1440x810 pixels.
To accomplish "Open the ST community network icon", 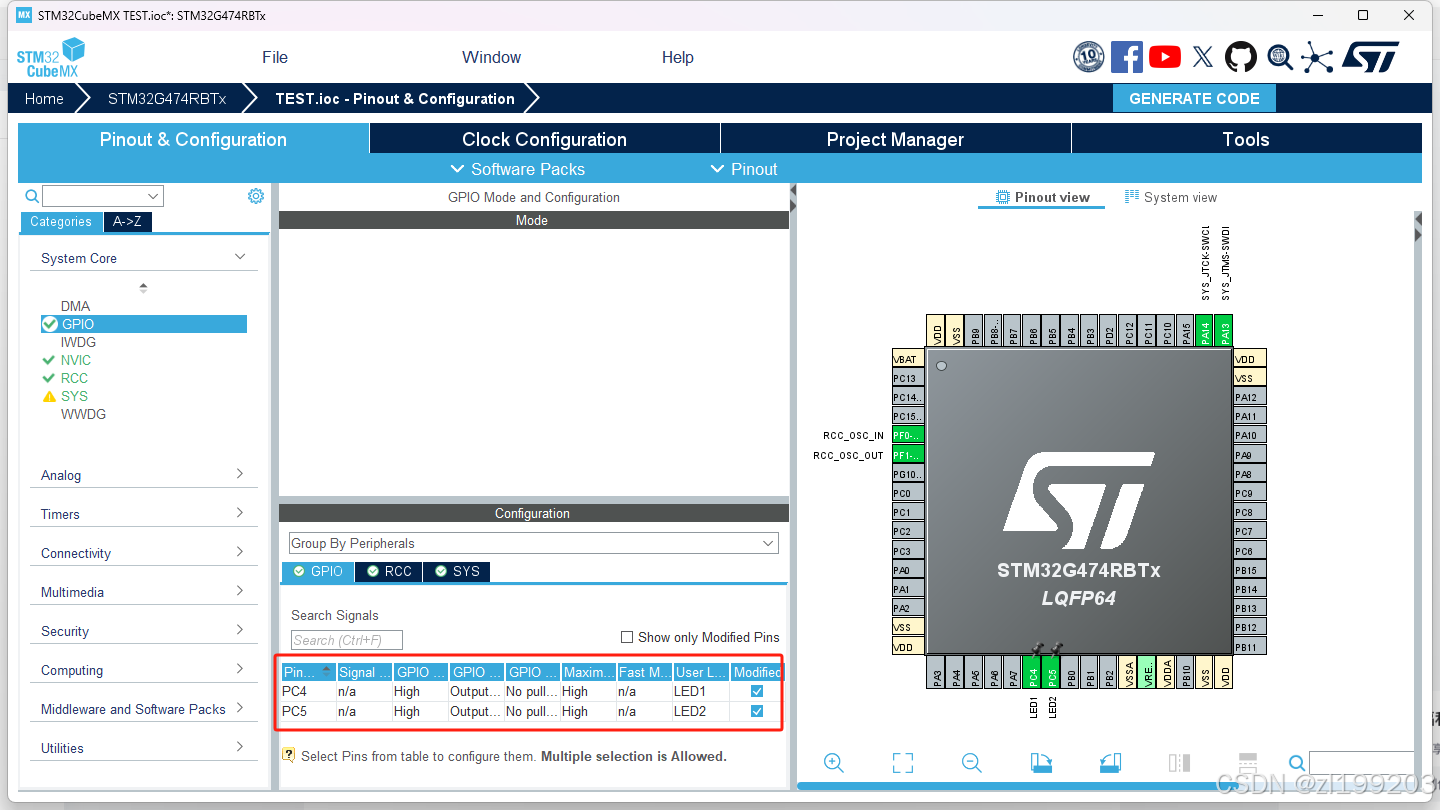I will pyautogui.click(x=1318, y=57).
